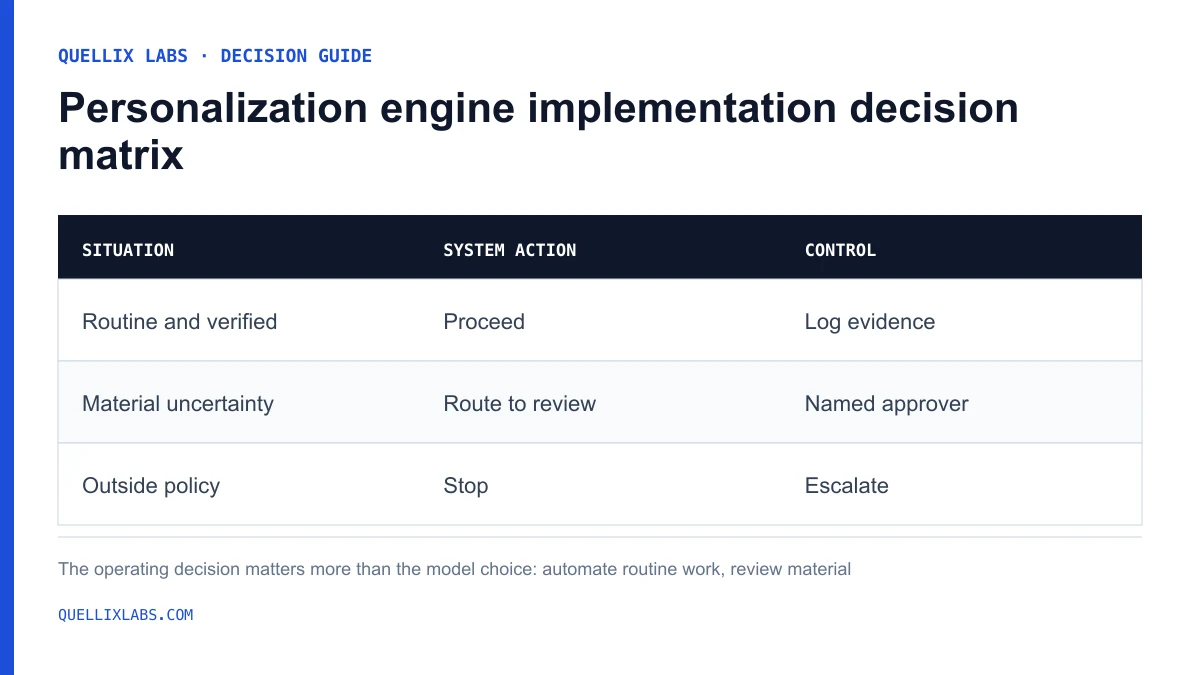Image resolution: width=1200 pixels, height=675 pixels.
Task: Click the SYSTEM ACTION column header
Action: pyautogui.click(x=510, y=250)
